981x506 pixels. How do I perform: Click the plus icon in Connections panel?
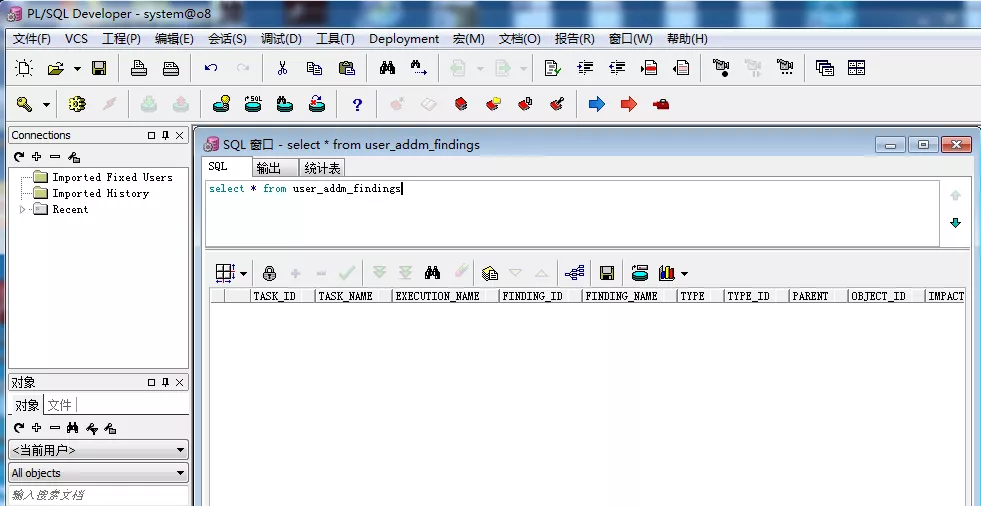click(x=36, y=157)
